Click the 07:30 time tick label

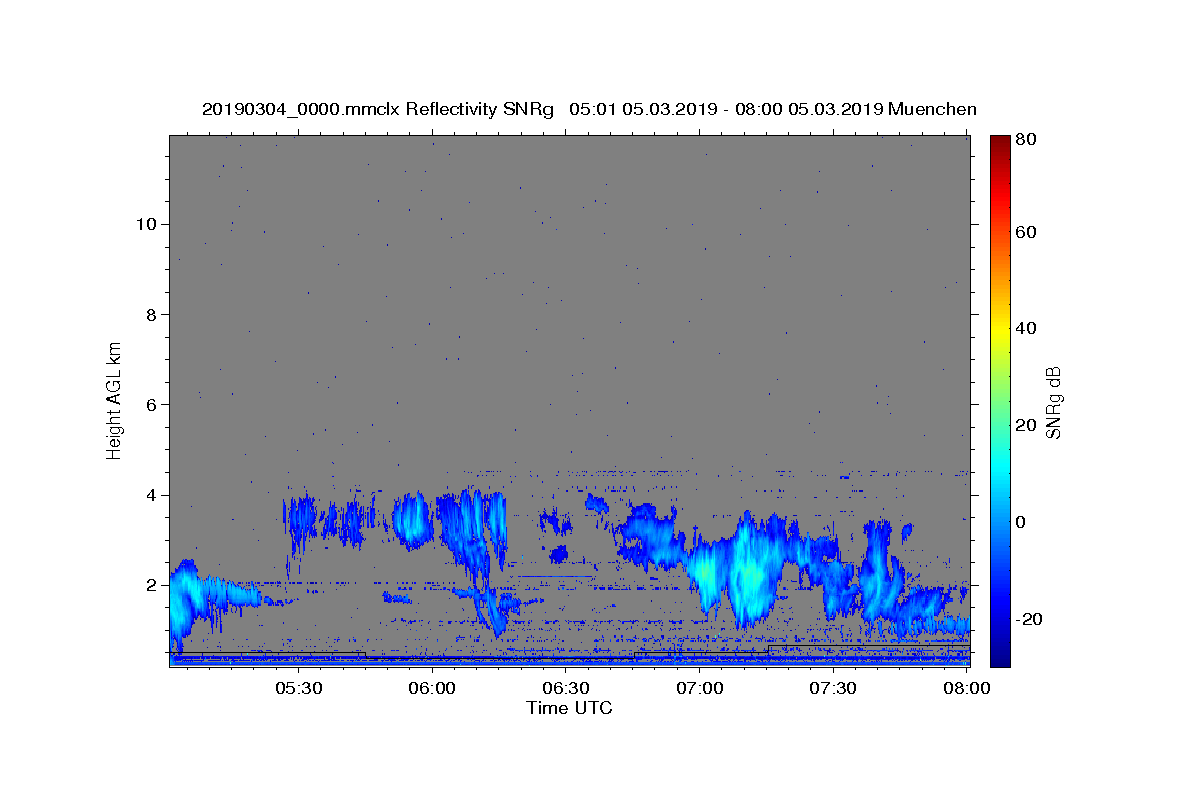click(834, 688)
